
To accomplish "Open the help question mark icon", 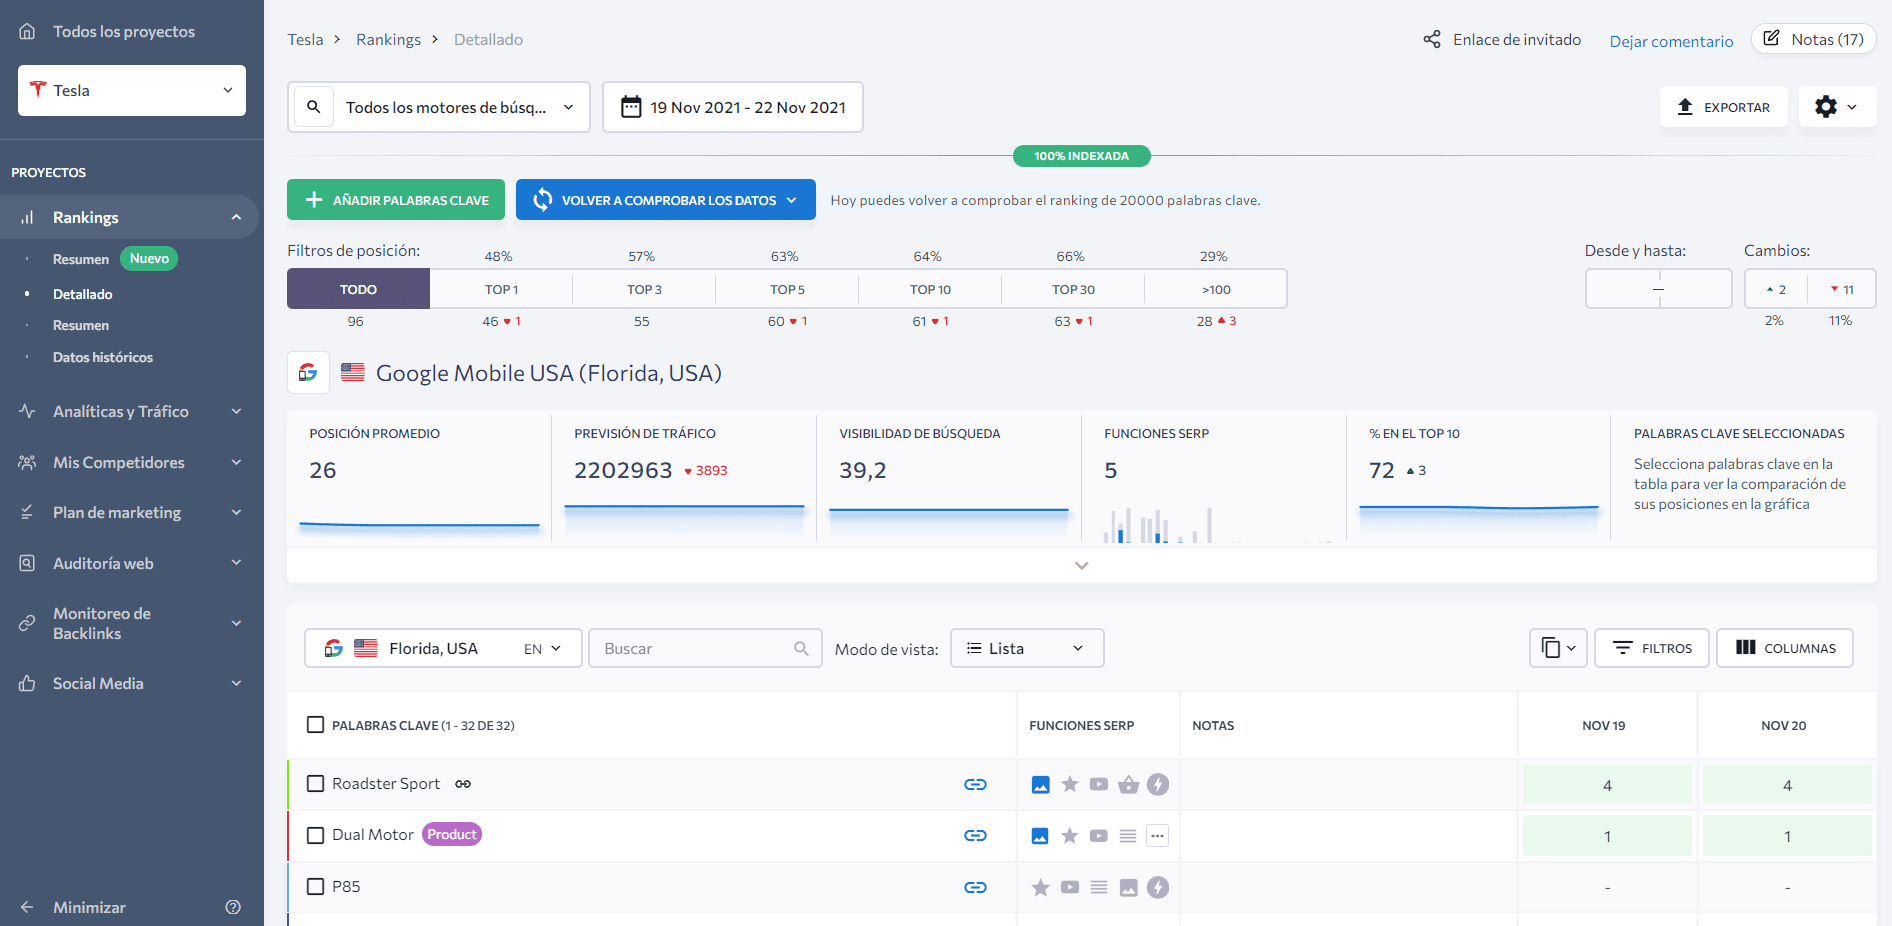I will (233, 907).
